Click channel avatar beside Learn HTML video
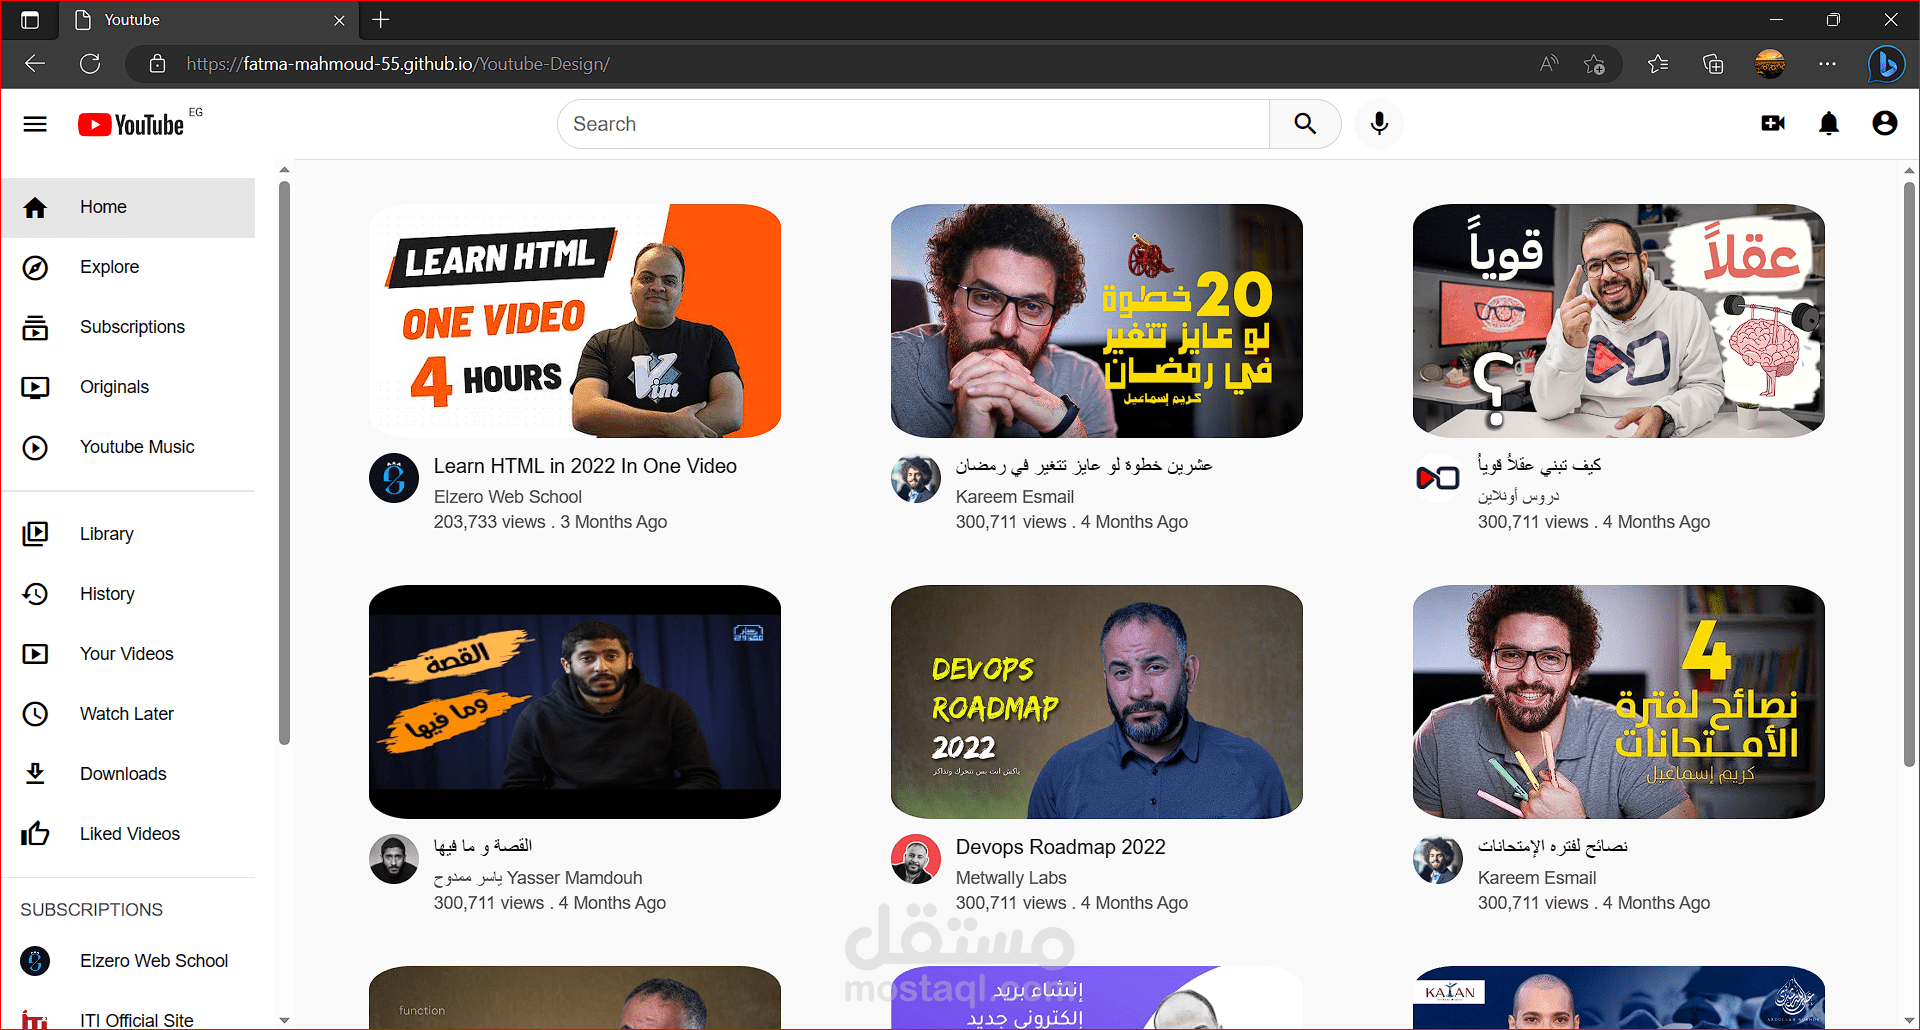The width and height of the screenshot is (1920, 1030). (394, 478)
